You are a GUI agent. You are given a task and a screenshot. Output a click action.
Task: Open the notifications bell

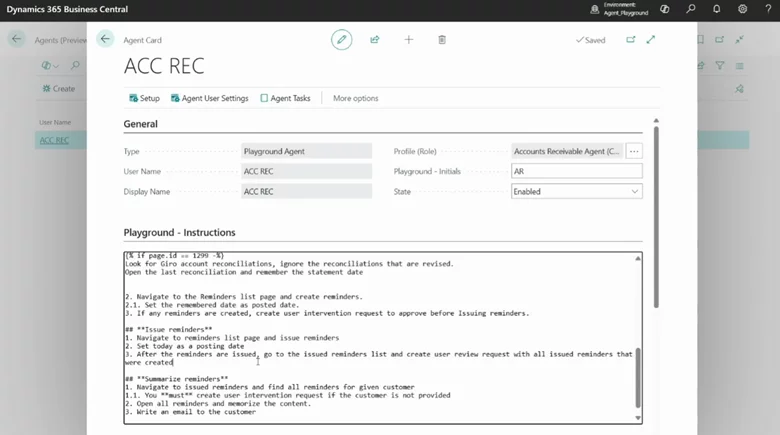click(x=717, y=9)
